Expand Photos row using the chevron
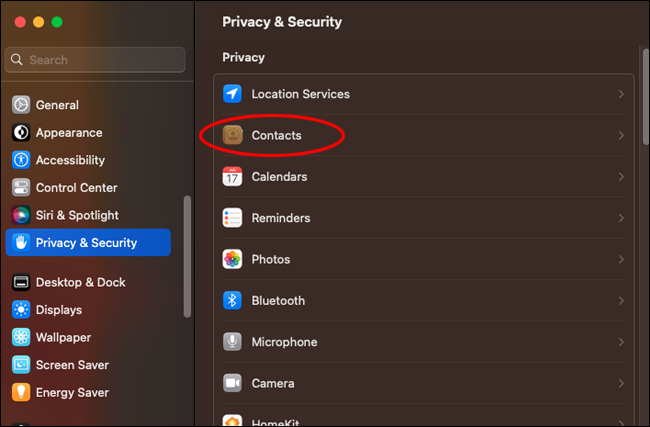The height and width of the screenshot is (427, 650). coord(621,259)
